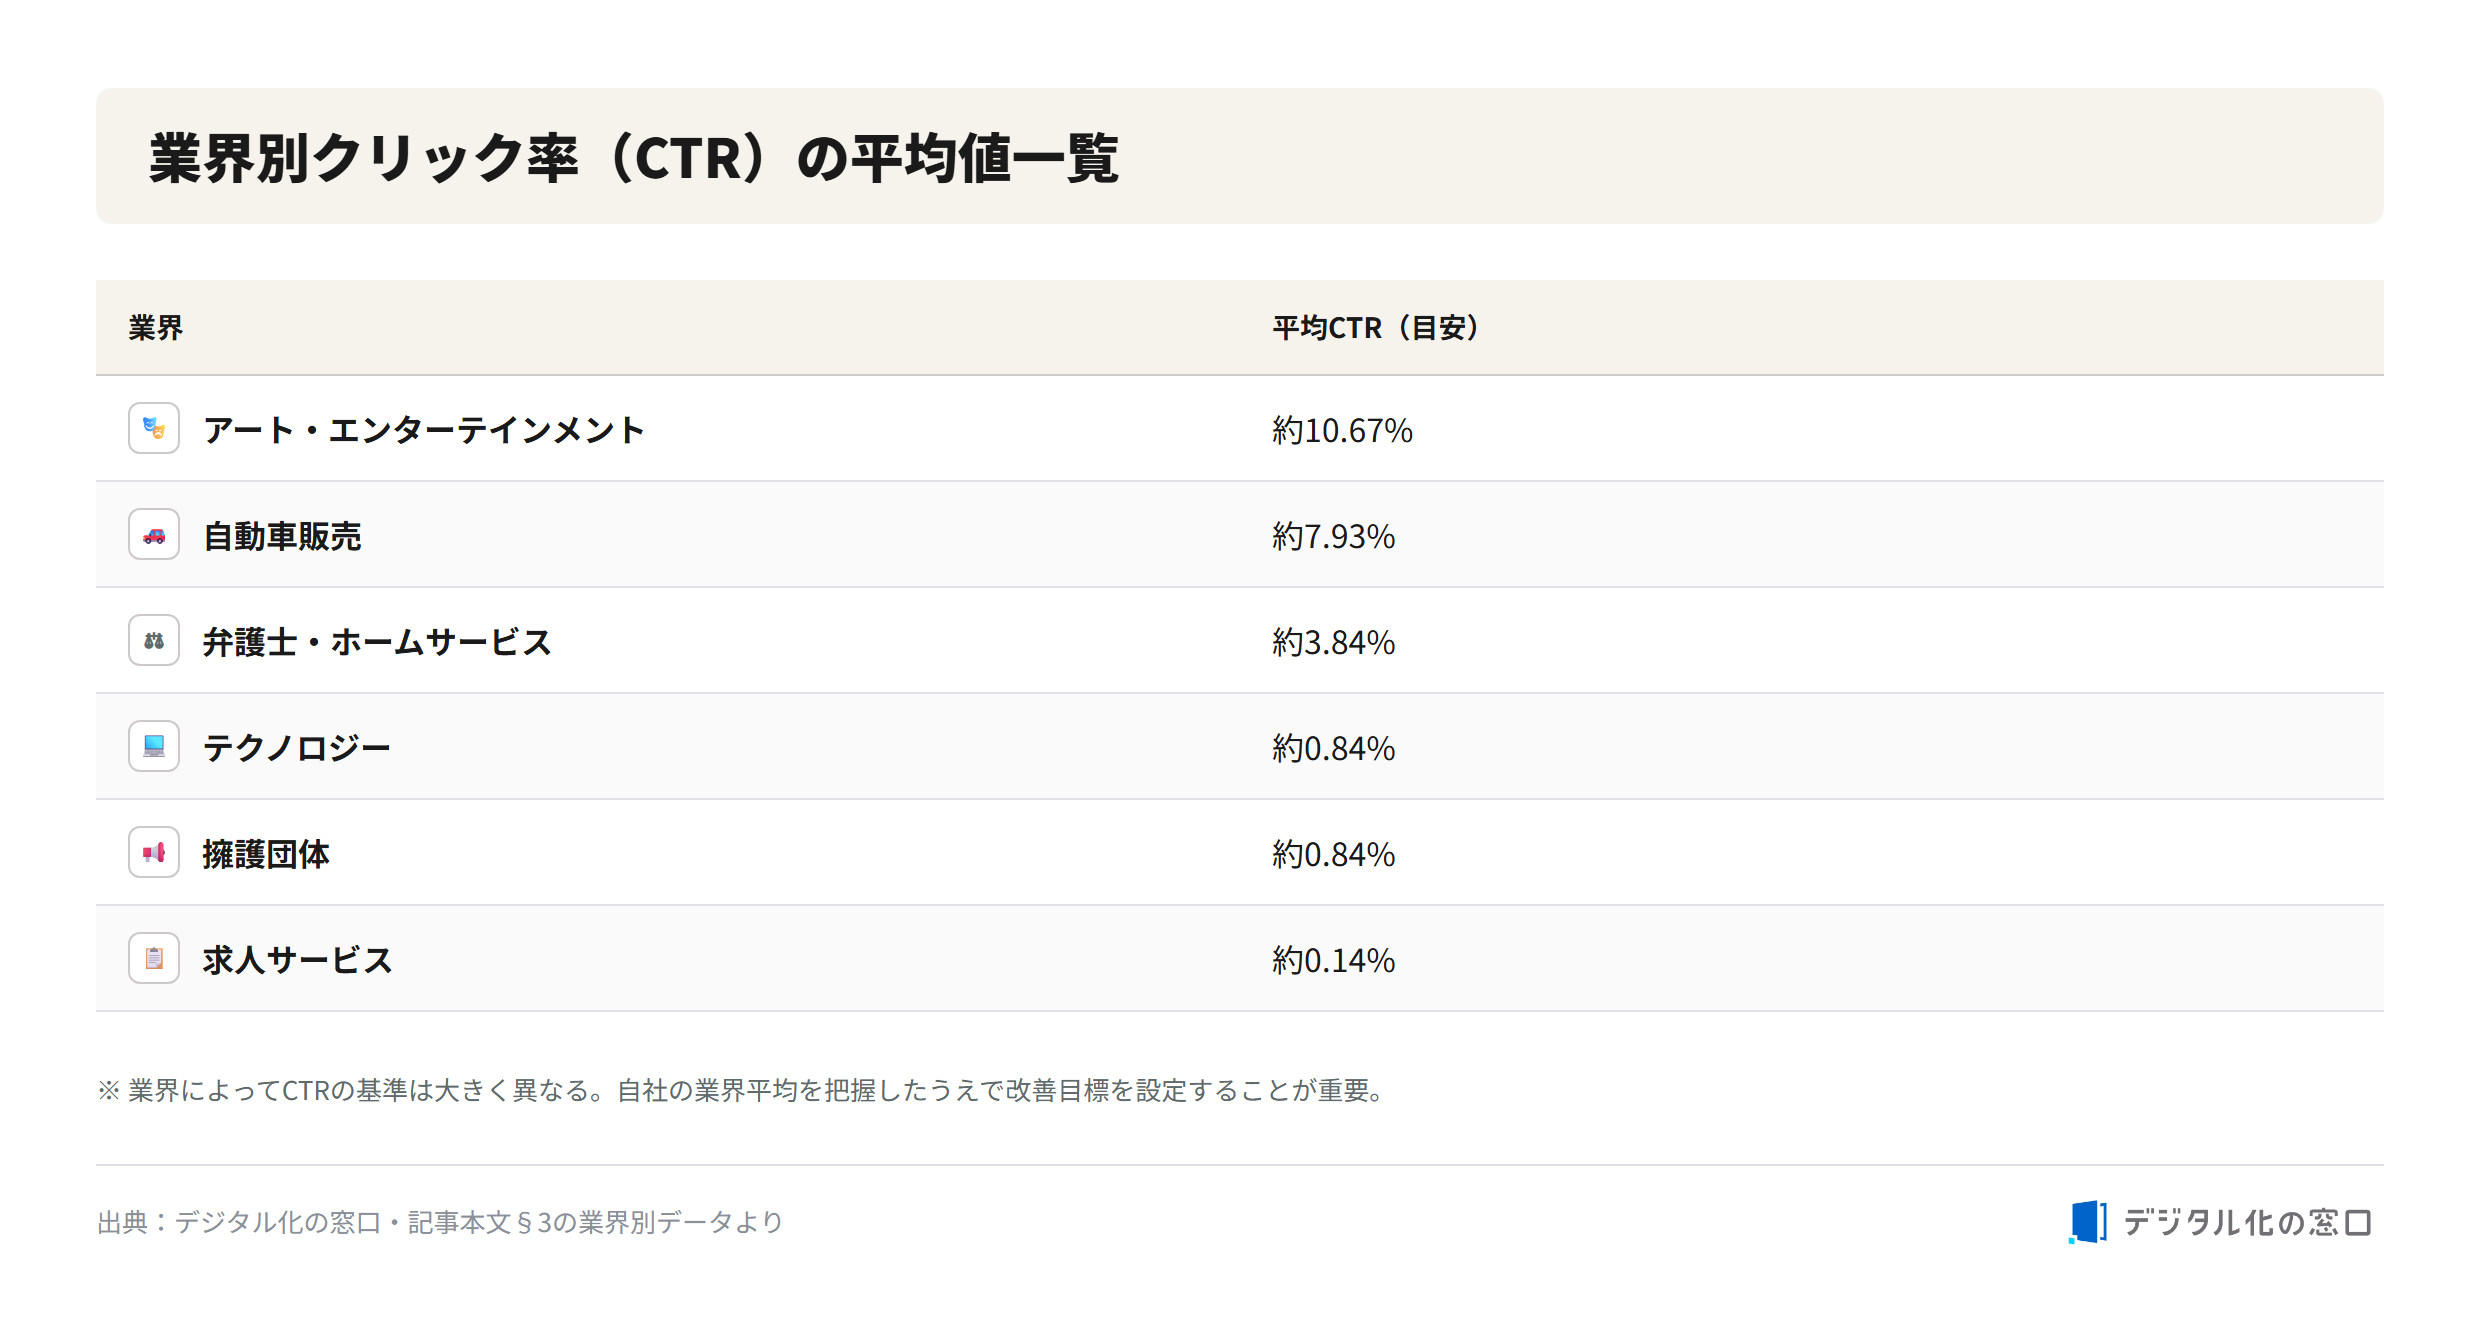Click the 約0.14% value for 求人サービス

coord(1333,961)
